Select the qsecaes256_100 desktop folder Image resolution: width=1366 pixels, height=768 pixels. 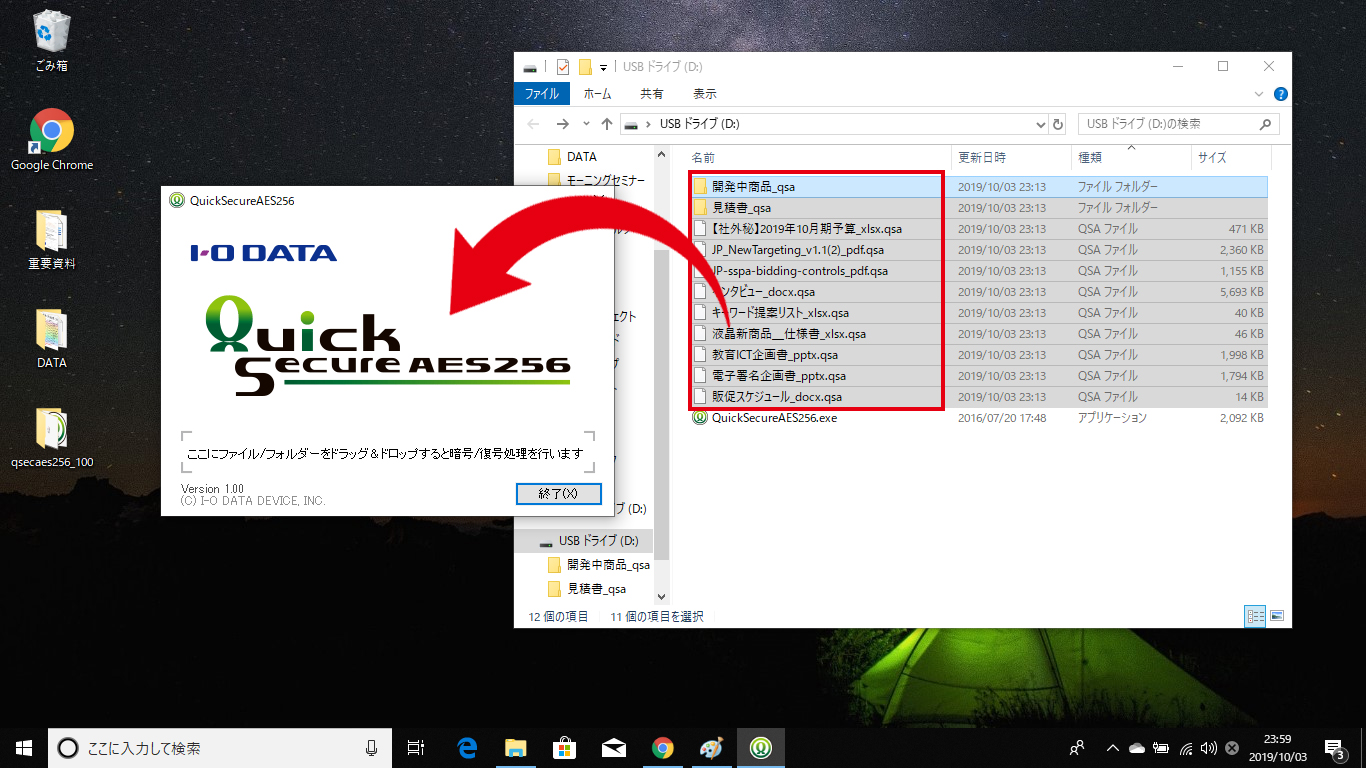pos(51,438)
